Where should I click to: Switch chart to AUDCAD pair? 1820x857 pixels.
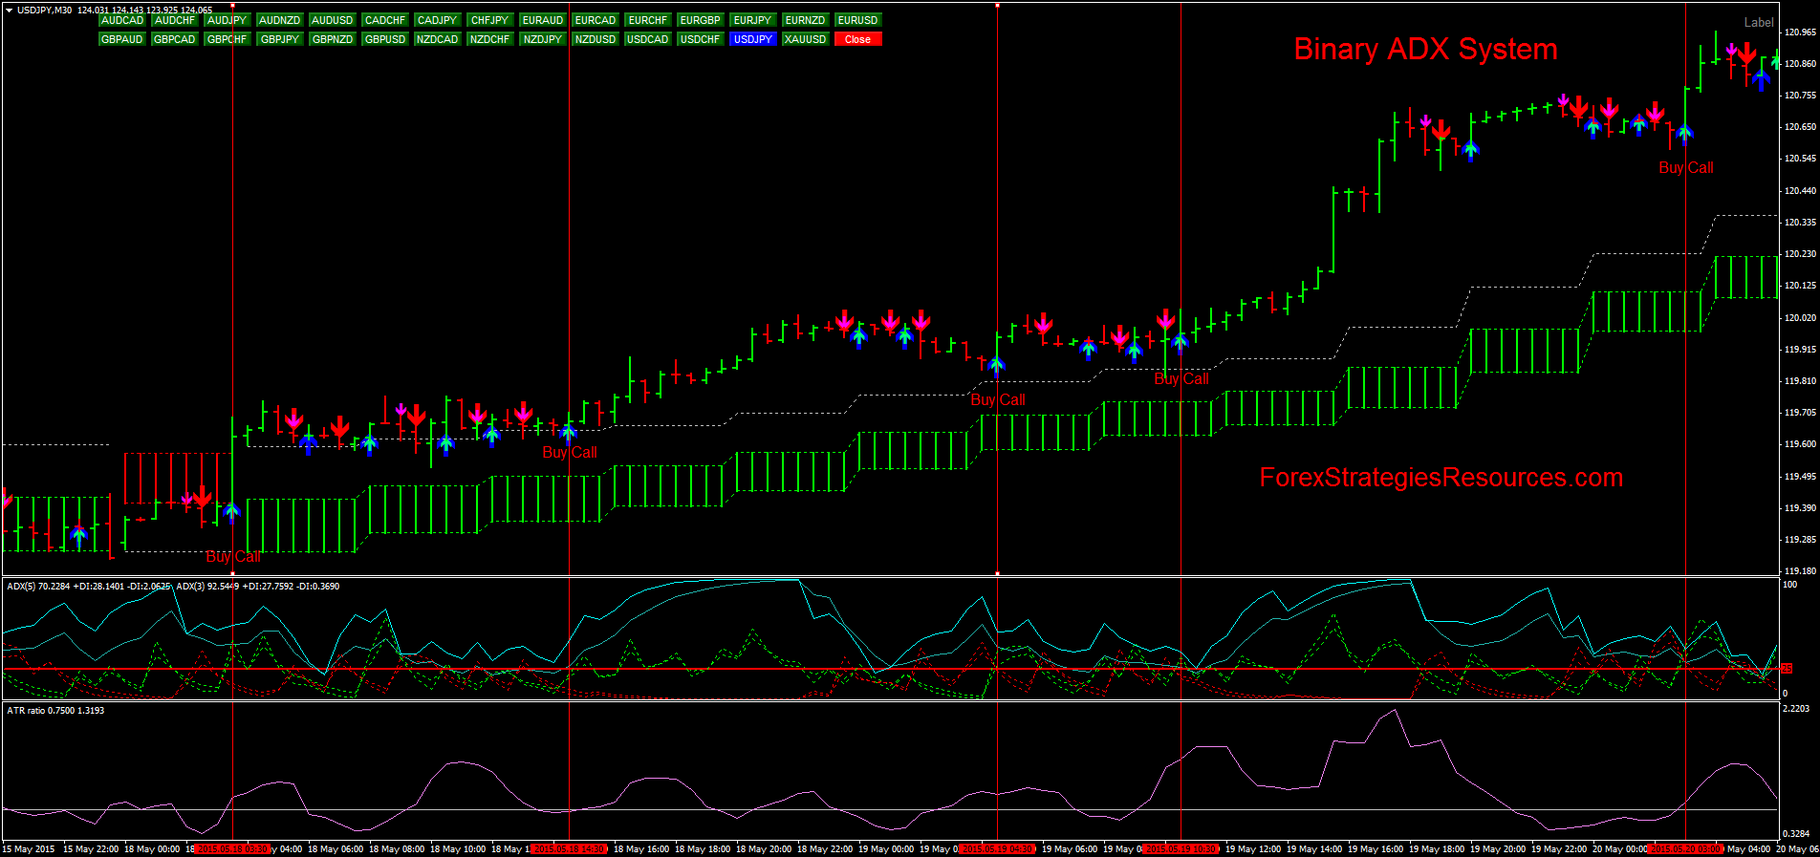point(122,20)
